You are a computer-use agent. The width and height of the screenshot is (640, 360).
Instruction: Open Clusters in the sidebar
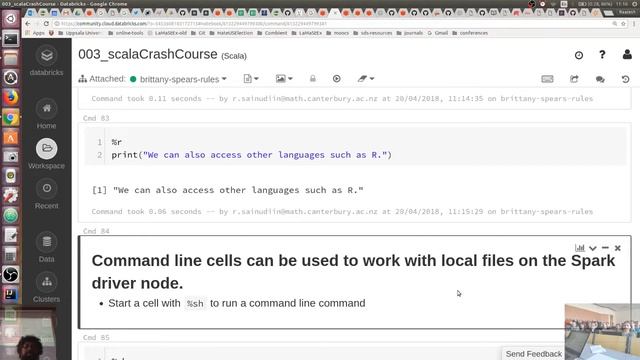[47, 287]
